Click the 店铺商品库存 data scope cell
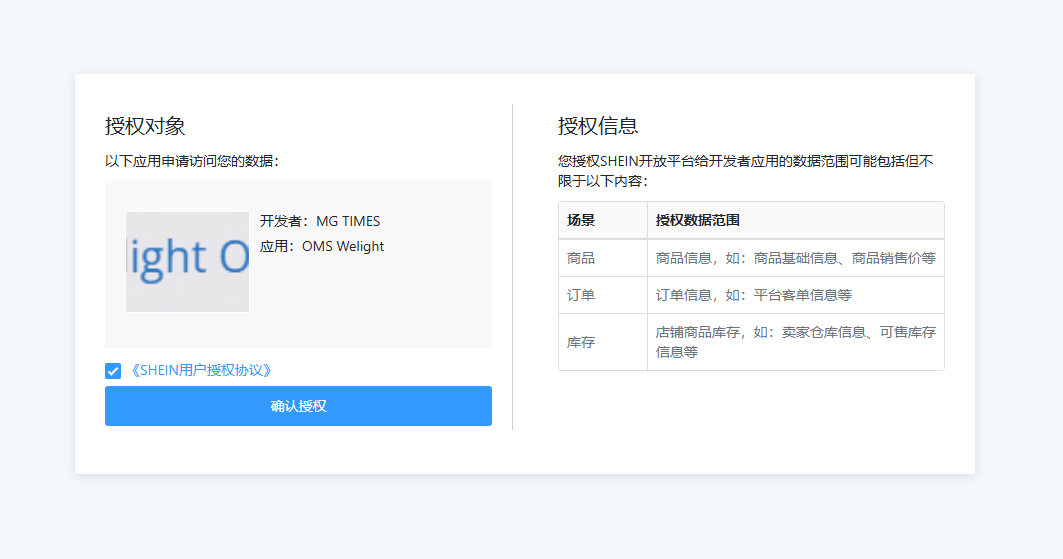Screen dimensions: 1063x559 [x=796, y=342]
